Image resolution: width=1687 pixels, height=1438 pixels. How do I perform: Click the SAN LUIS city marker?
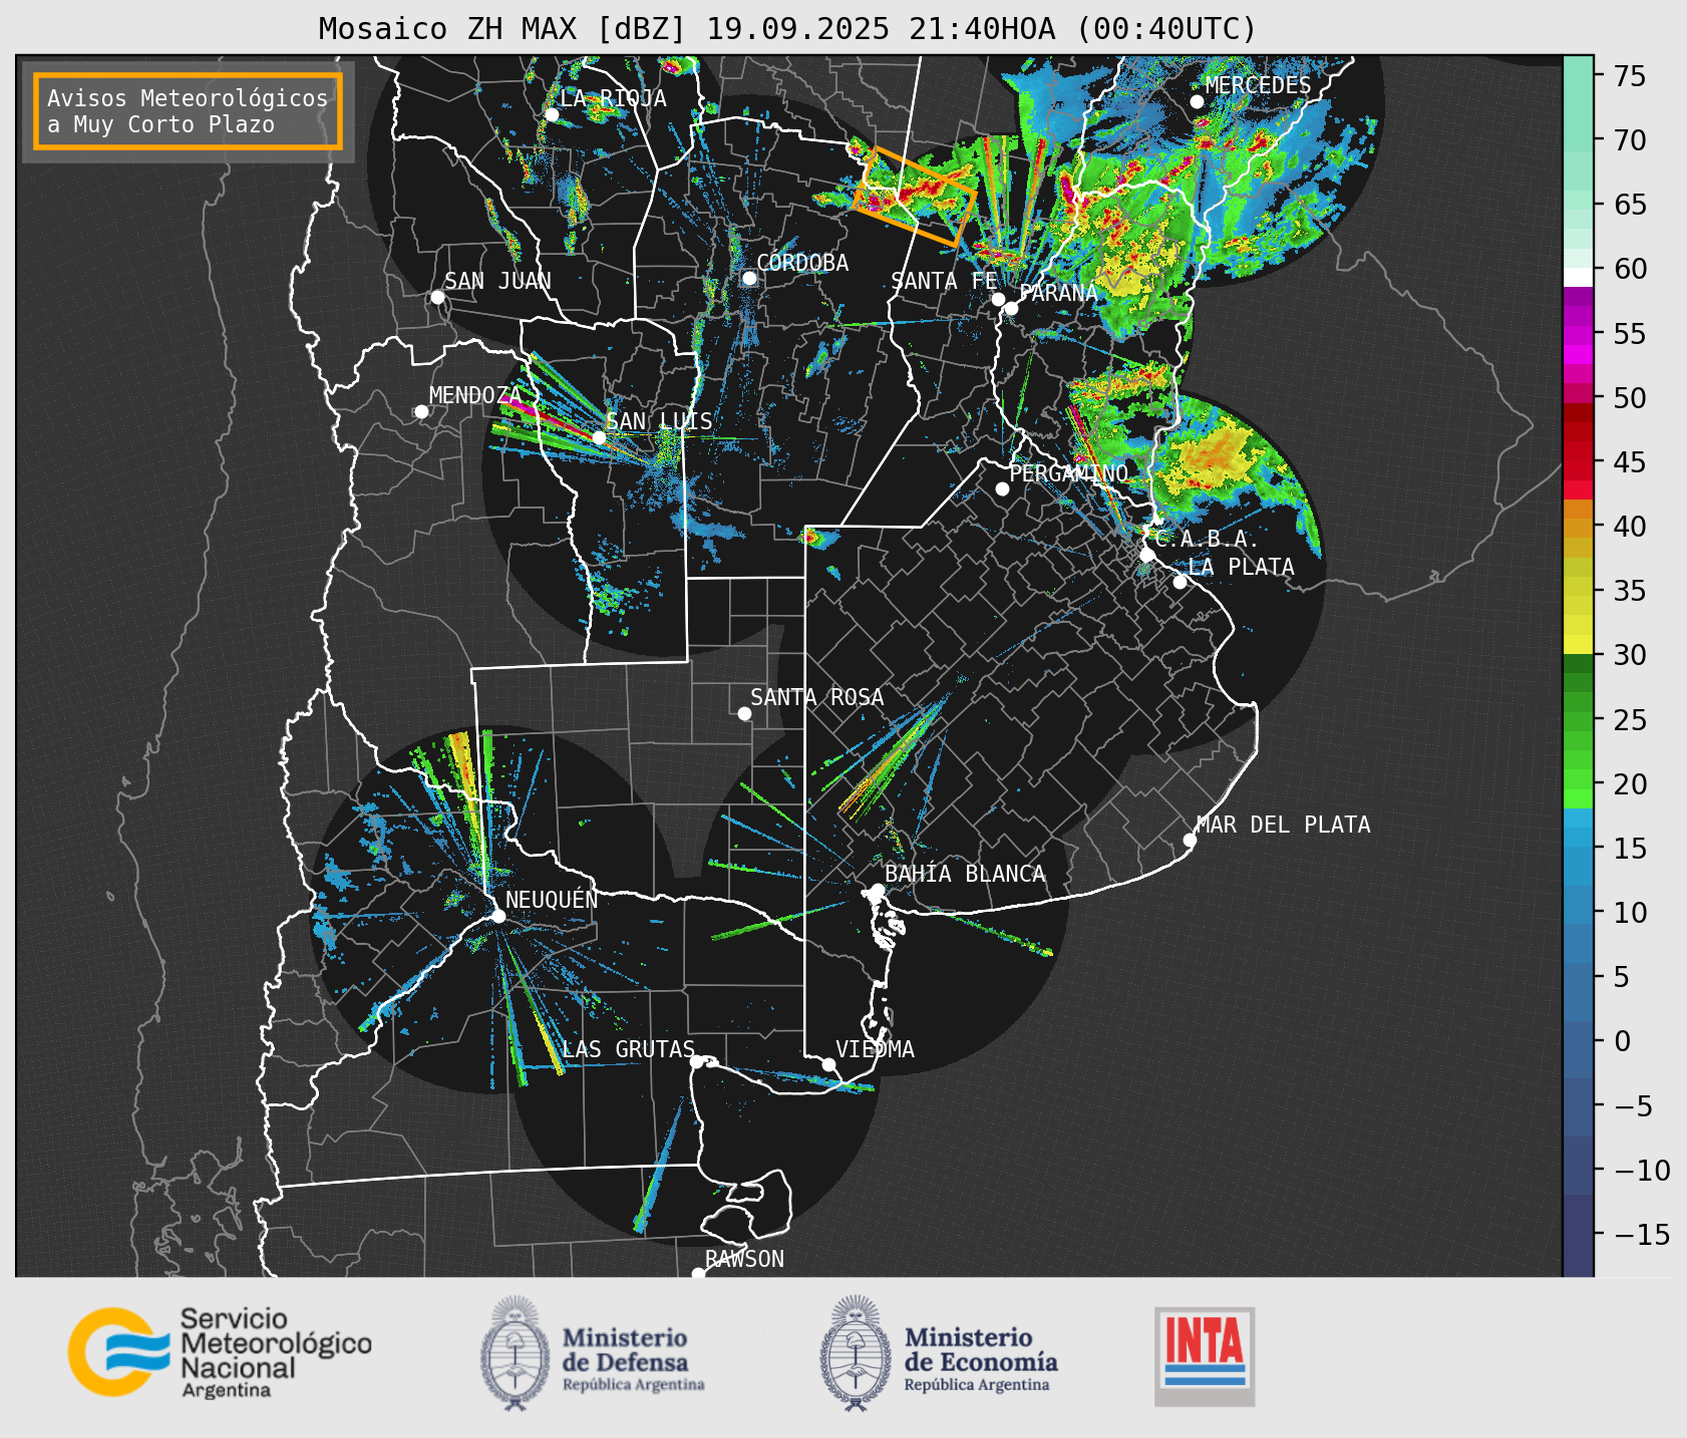point(599,437)
